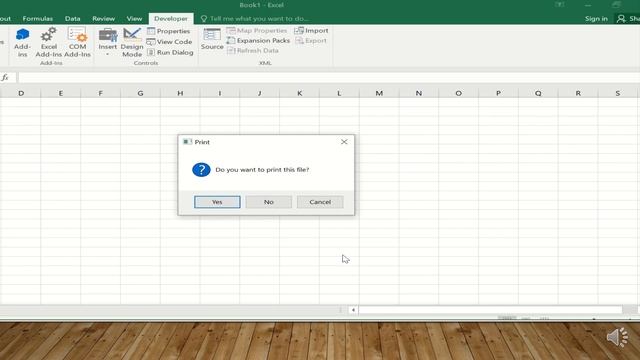Image resolution: width=640 pixels, height=360 pixels.
Task: Select column I header
Action: [220, 93]
